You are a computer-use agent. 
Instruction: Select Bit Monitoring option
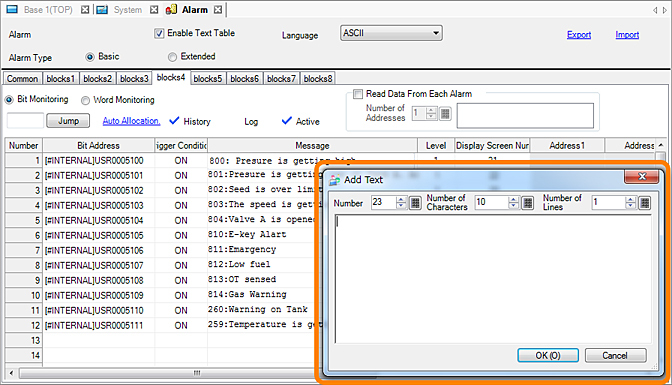[9, 99]
